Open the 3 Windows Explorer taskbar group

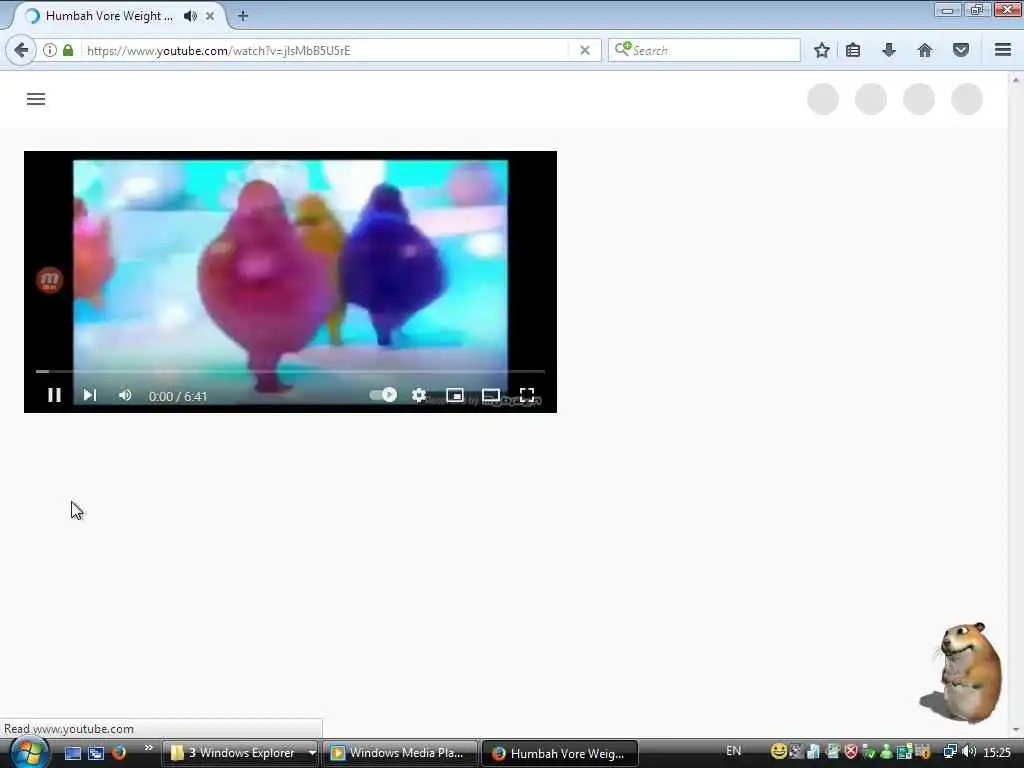pyautogui.click(x=235, y=753)
